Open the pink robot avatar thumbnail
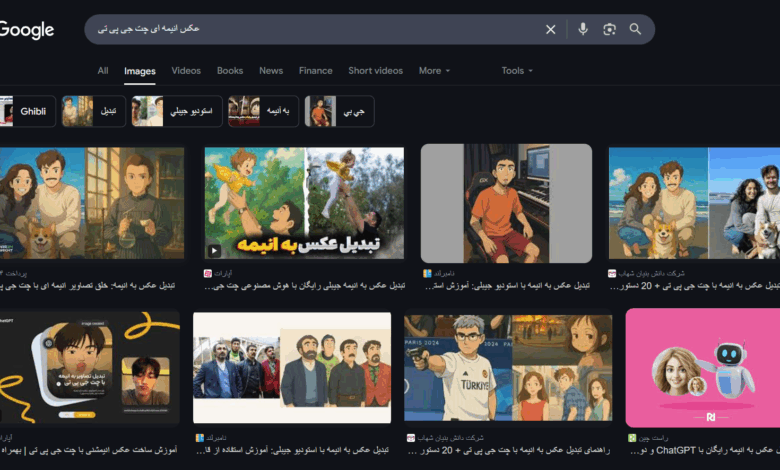 click(x=702, y=368)
